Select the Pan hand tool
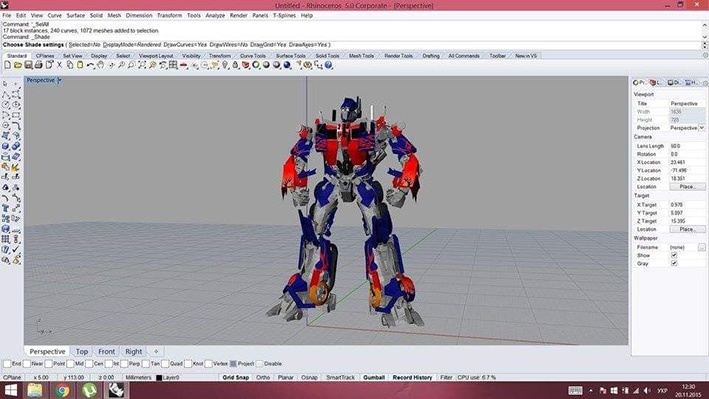Screen dimensions: 709x399 click(100, 65)
